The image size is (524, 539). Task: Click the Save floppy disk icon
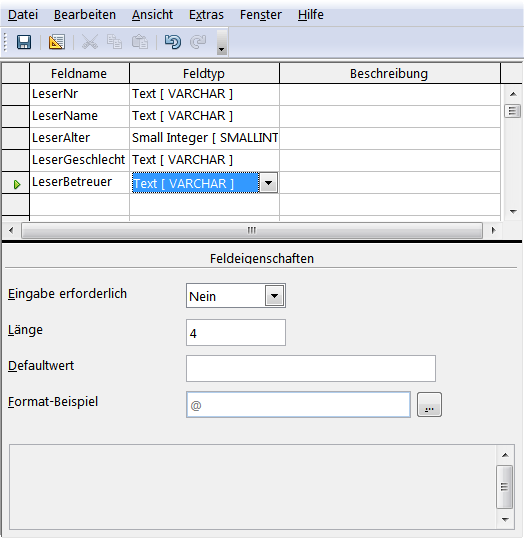(24, 42)
